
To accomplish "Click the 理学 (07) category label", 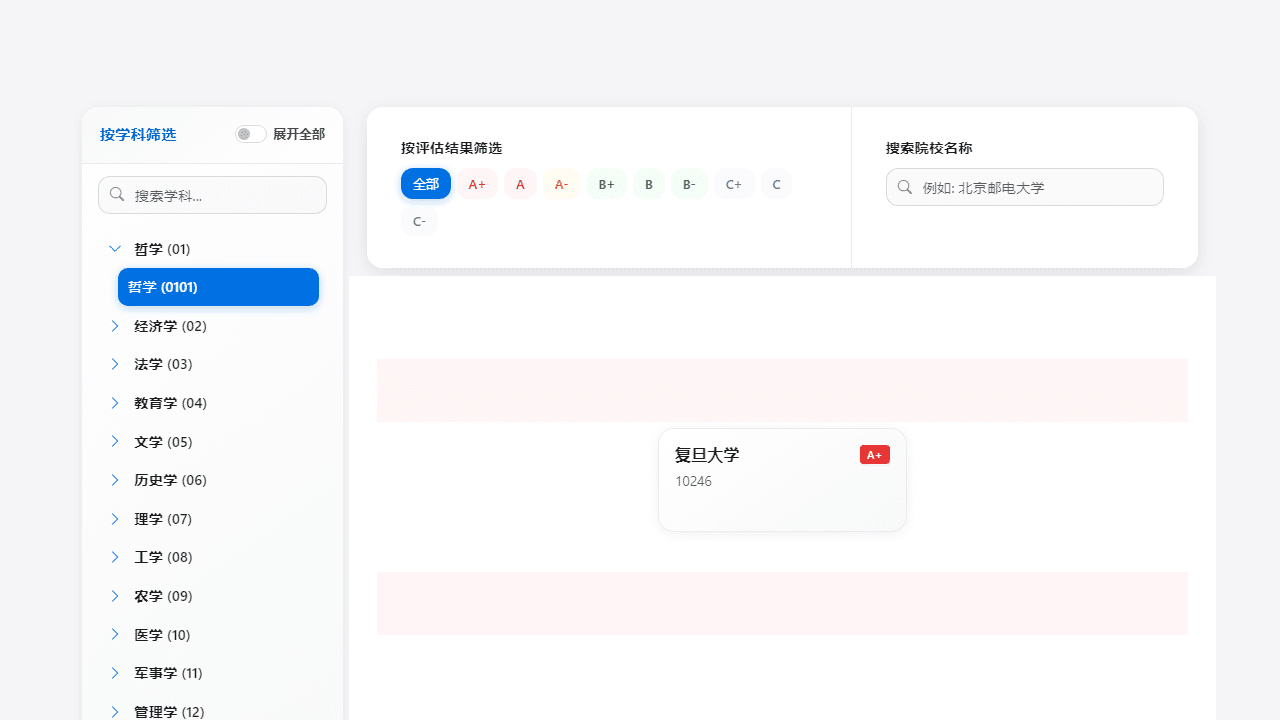I will click(x=163, y=519).
